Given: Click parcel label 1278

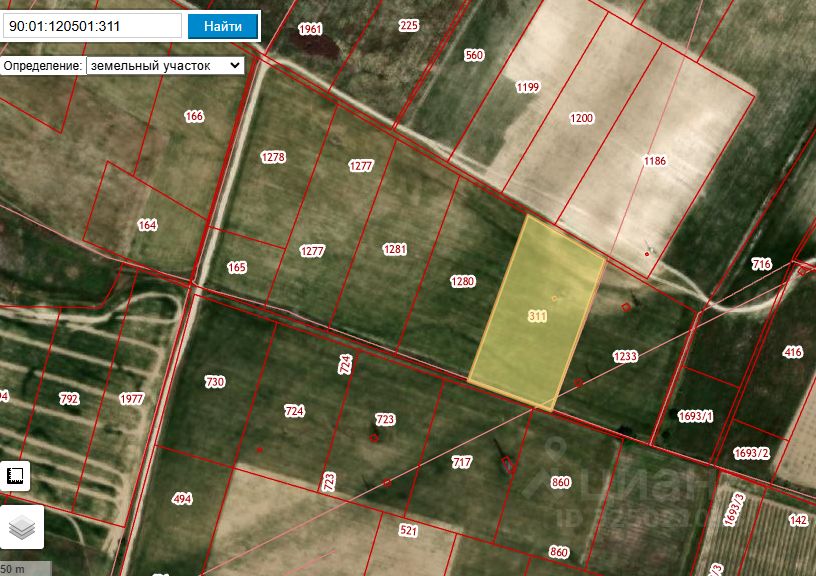Looking at the screenshot, I should pyautogui.click(x=273, y=157).
